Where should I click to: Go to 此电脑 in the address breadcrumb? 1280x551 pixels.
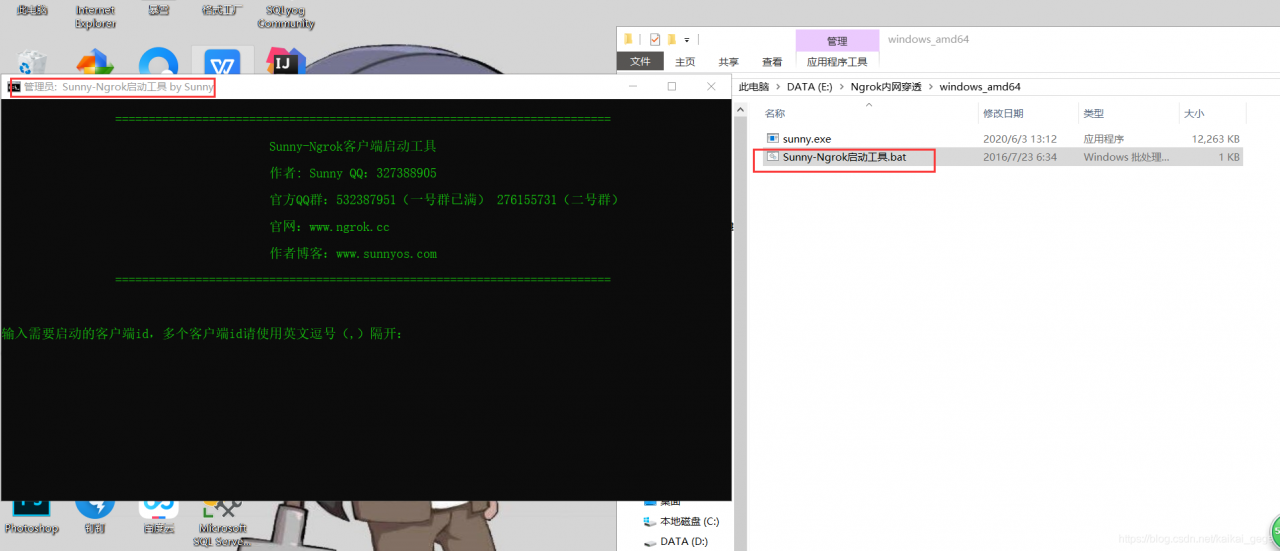[754, 87]
